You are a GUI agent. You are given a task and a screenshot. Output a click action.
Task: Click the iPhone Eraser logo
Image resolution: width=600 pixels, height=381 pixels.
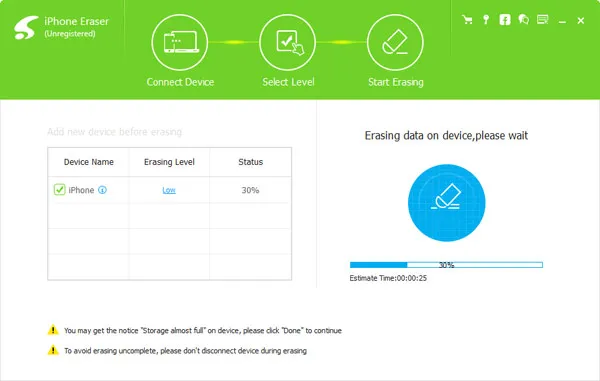coord(26,28)
